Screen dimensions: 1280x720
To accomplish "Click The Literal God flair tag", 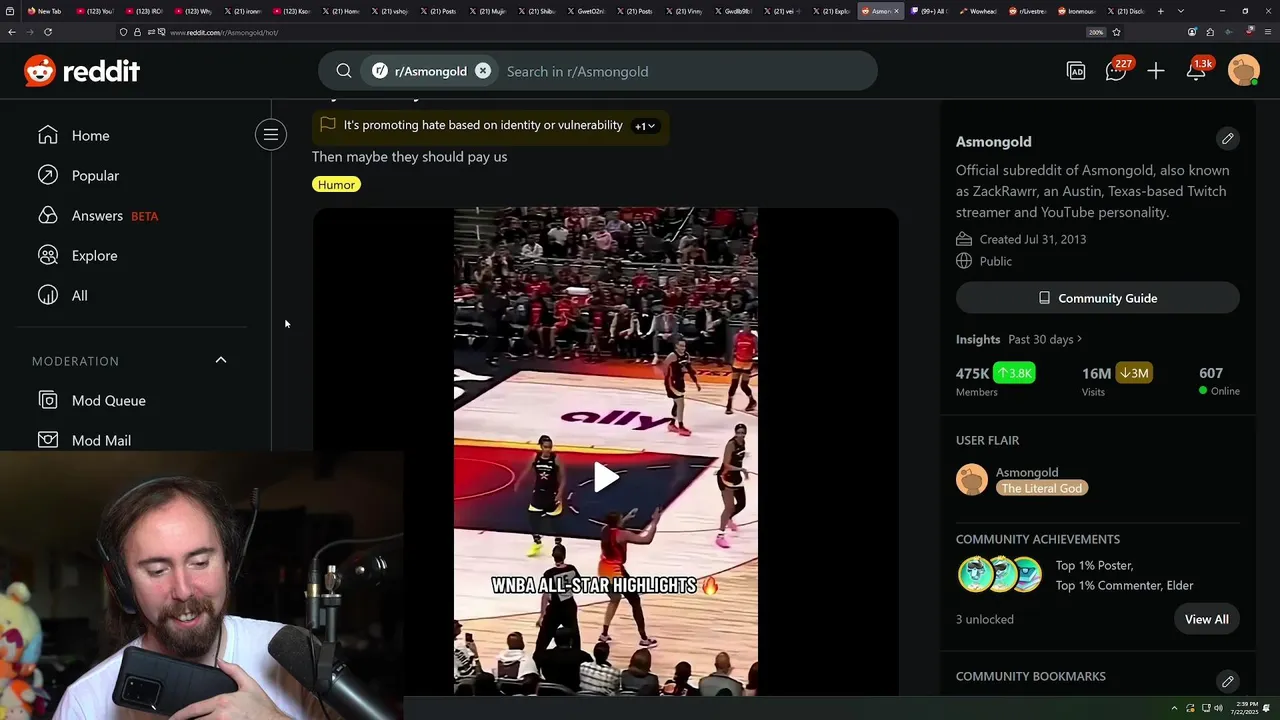I will pos(1042,488).
